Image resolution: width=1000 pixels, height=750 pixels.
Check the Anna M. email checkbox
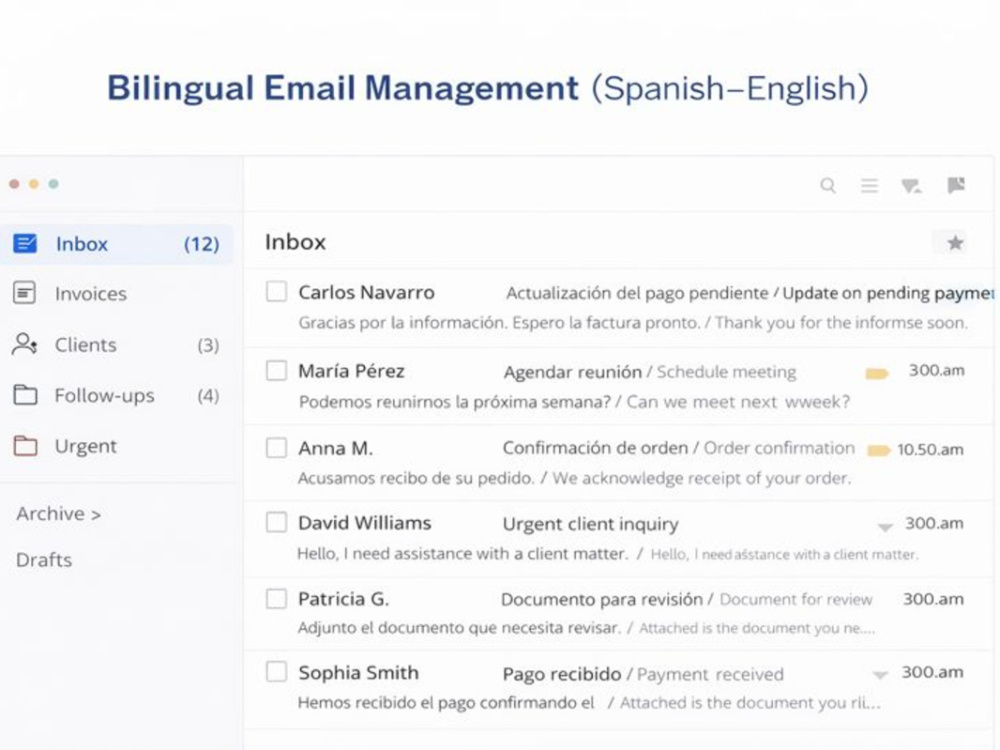[276, 447]
